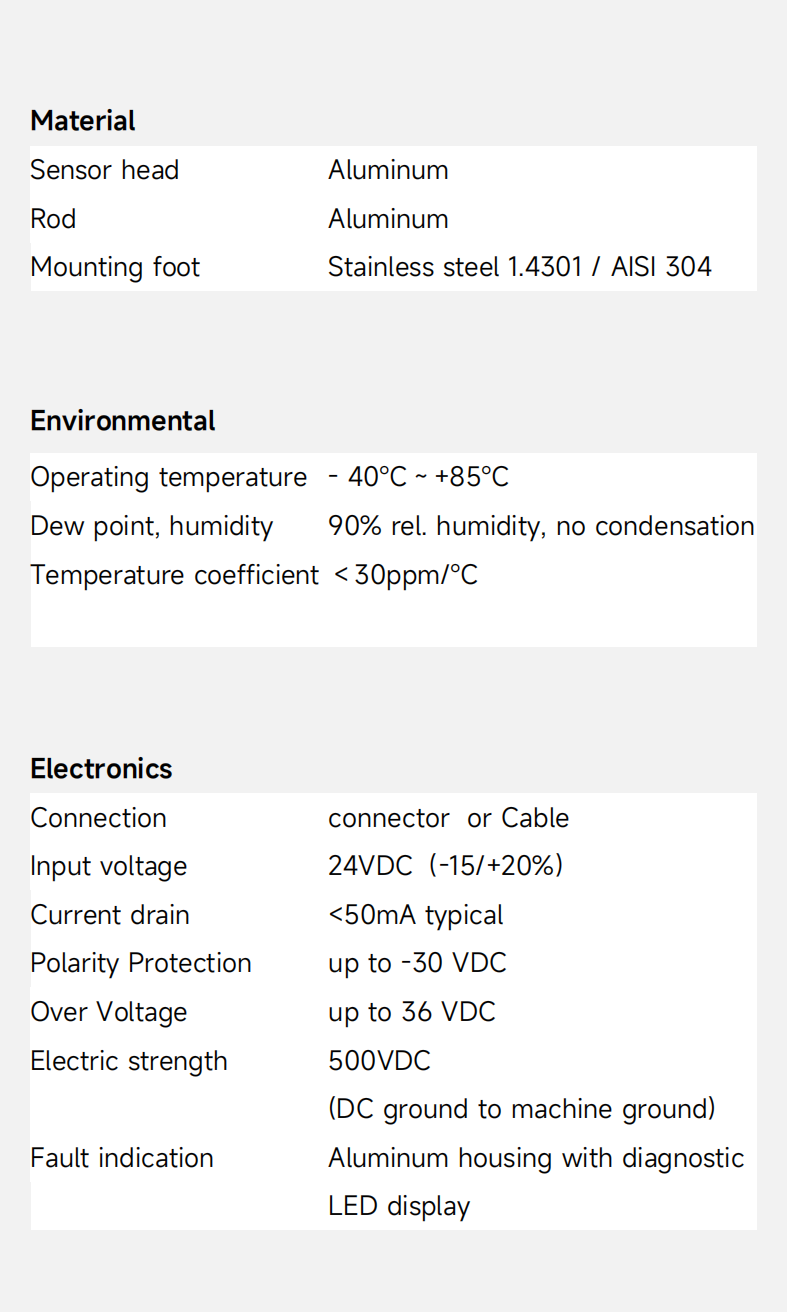Click the Polarity Protection label
Screen dimensions: 788x1312
point(141,963)
